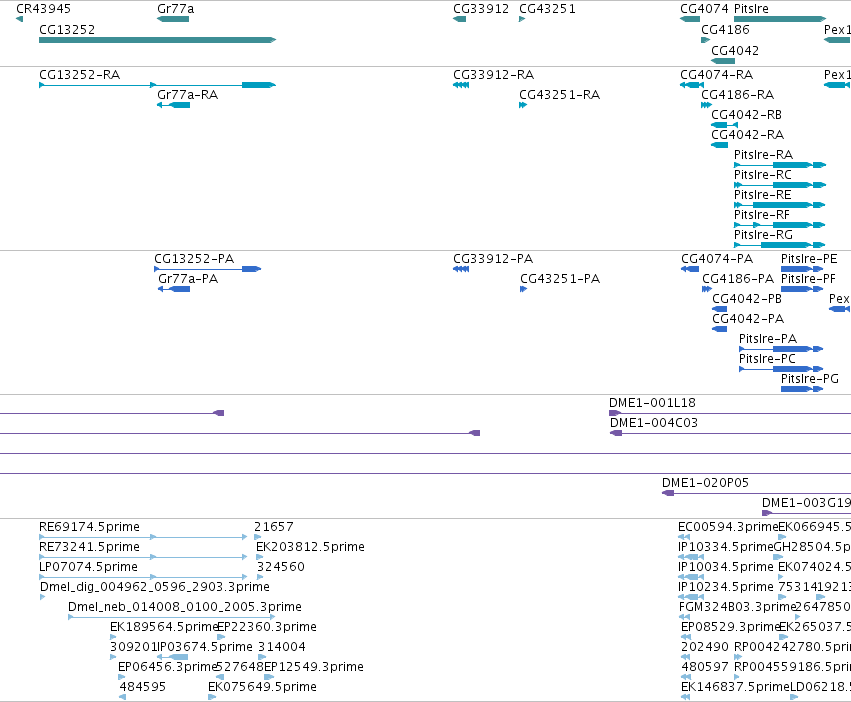Open protein CG4186-PA

click(x=707, y=289)
